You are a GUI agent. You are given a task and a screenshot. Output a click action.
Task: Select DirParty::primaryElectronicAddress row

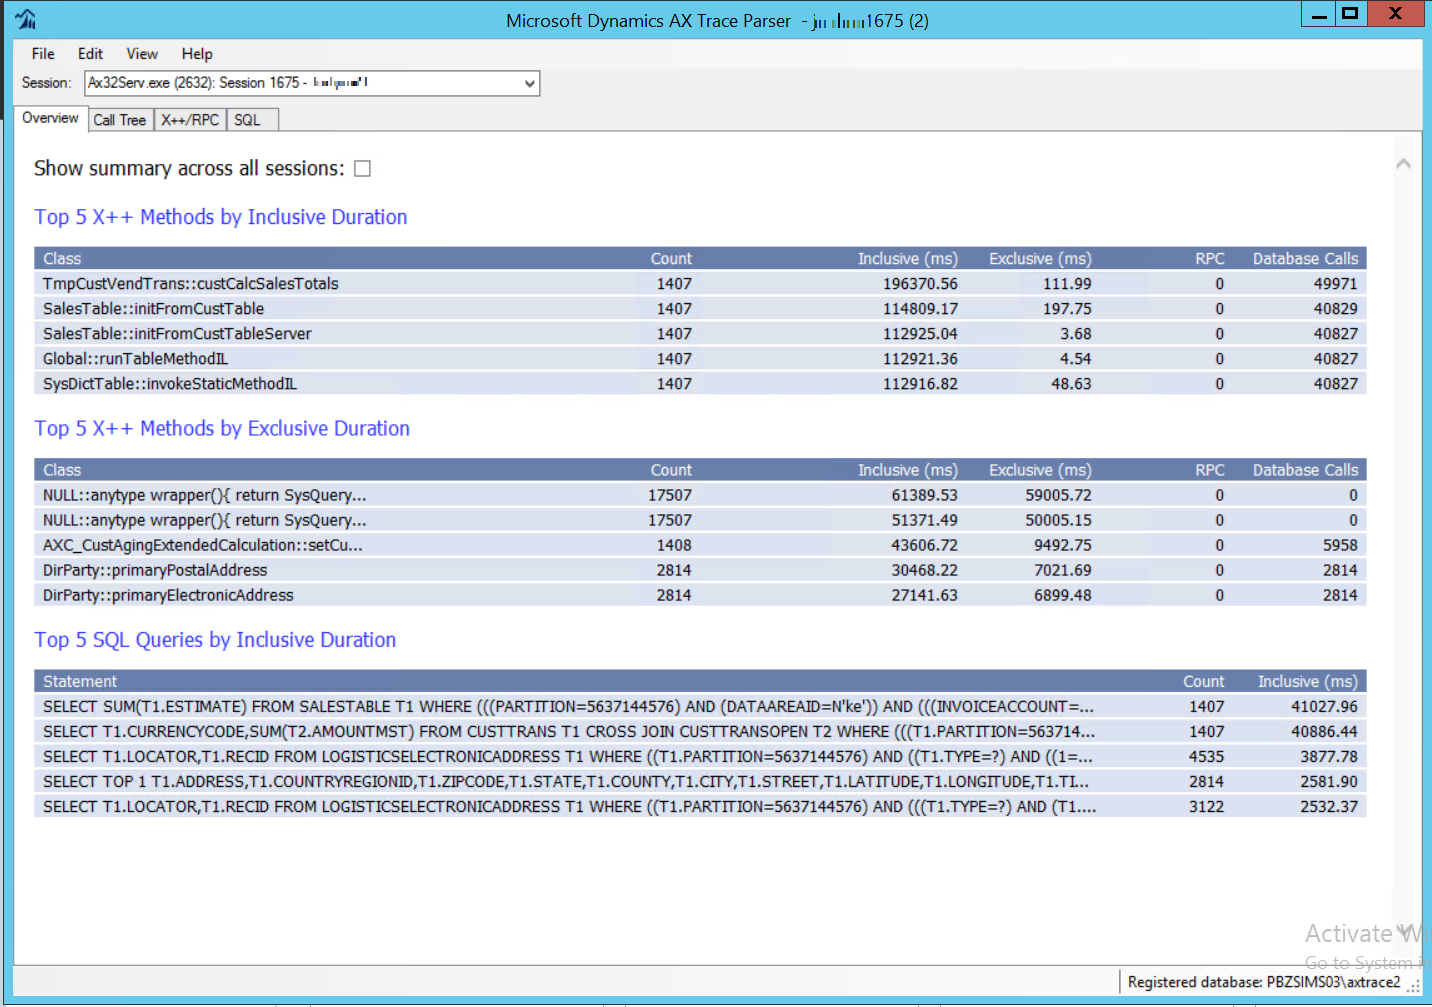click(x=700, y=595)
